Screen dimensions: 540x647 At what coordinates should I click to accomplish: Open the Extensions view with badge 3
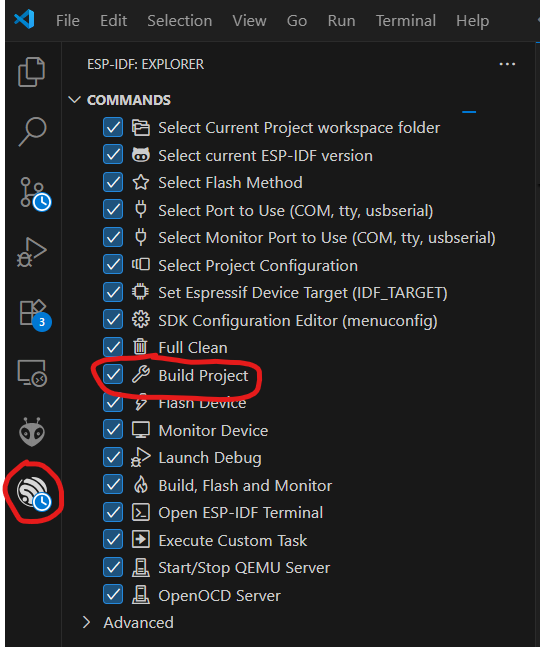click(34, 314)
